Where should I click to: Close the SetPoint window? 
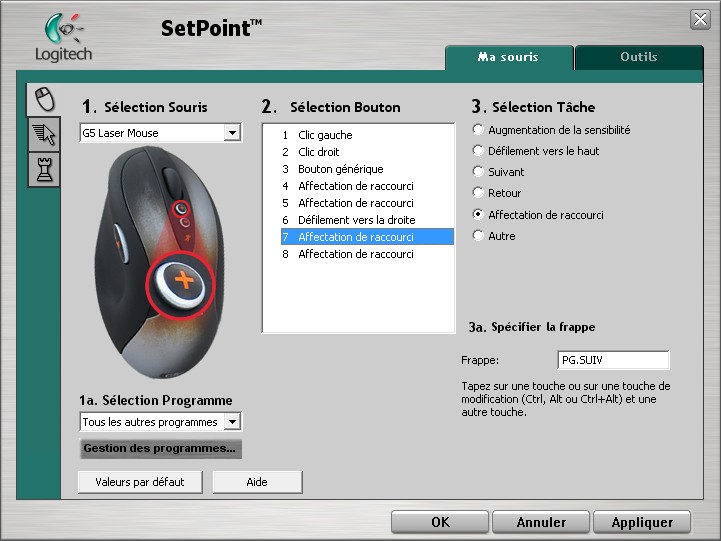coord(700,19)
